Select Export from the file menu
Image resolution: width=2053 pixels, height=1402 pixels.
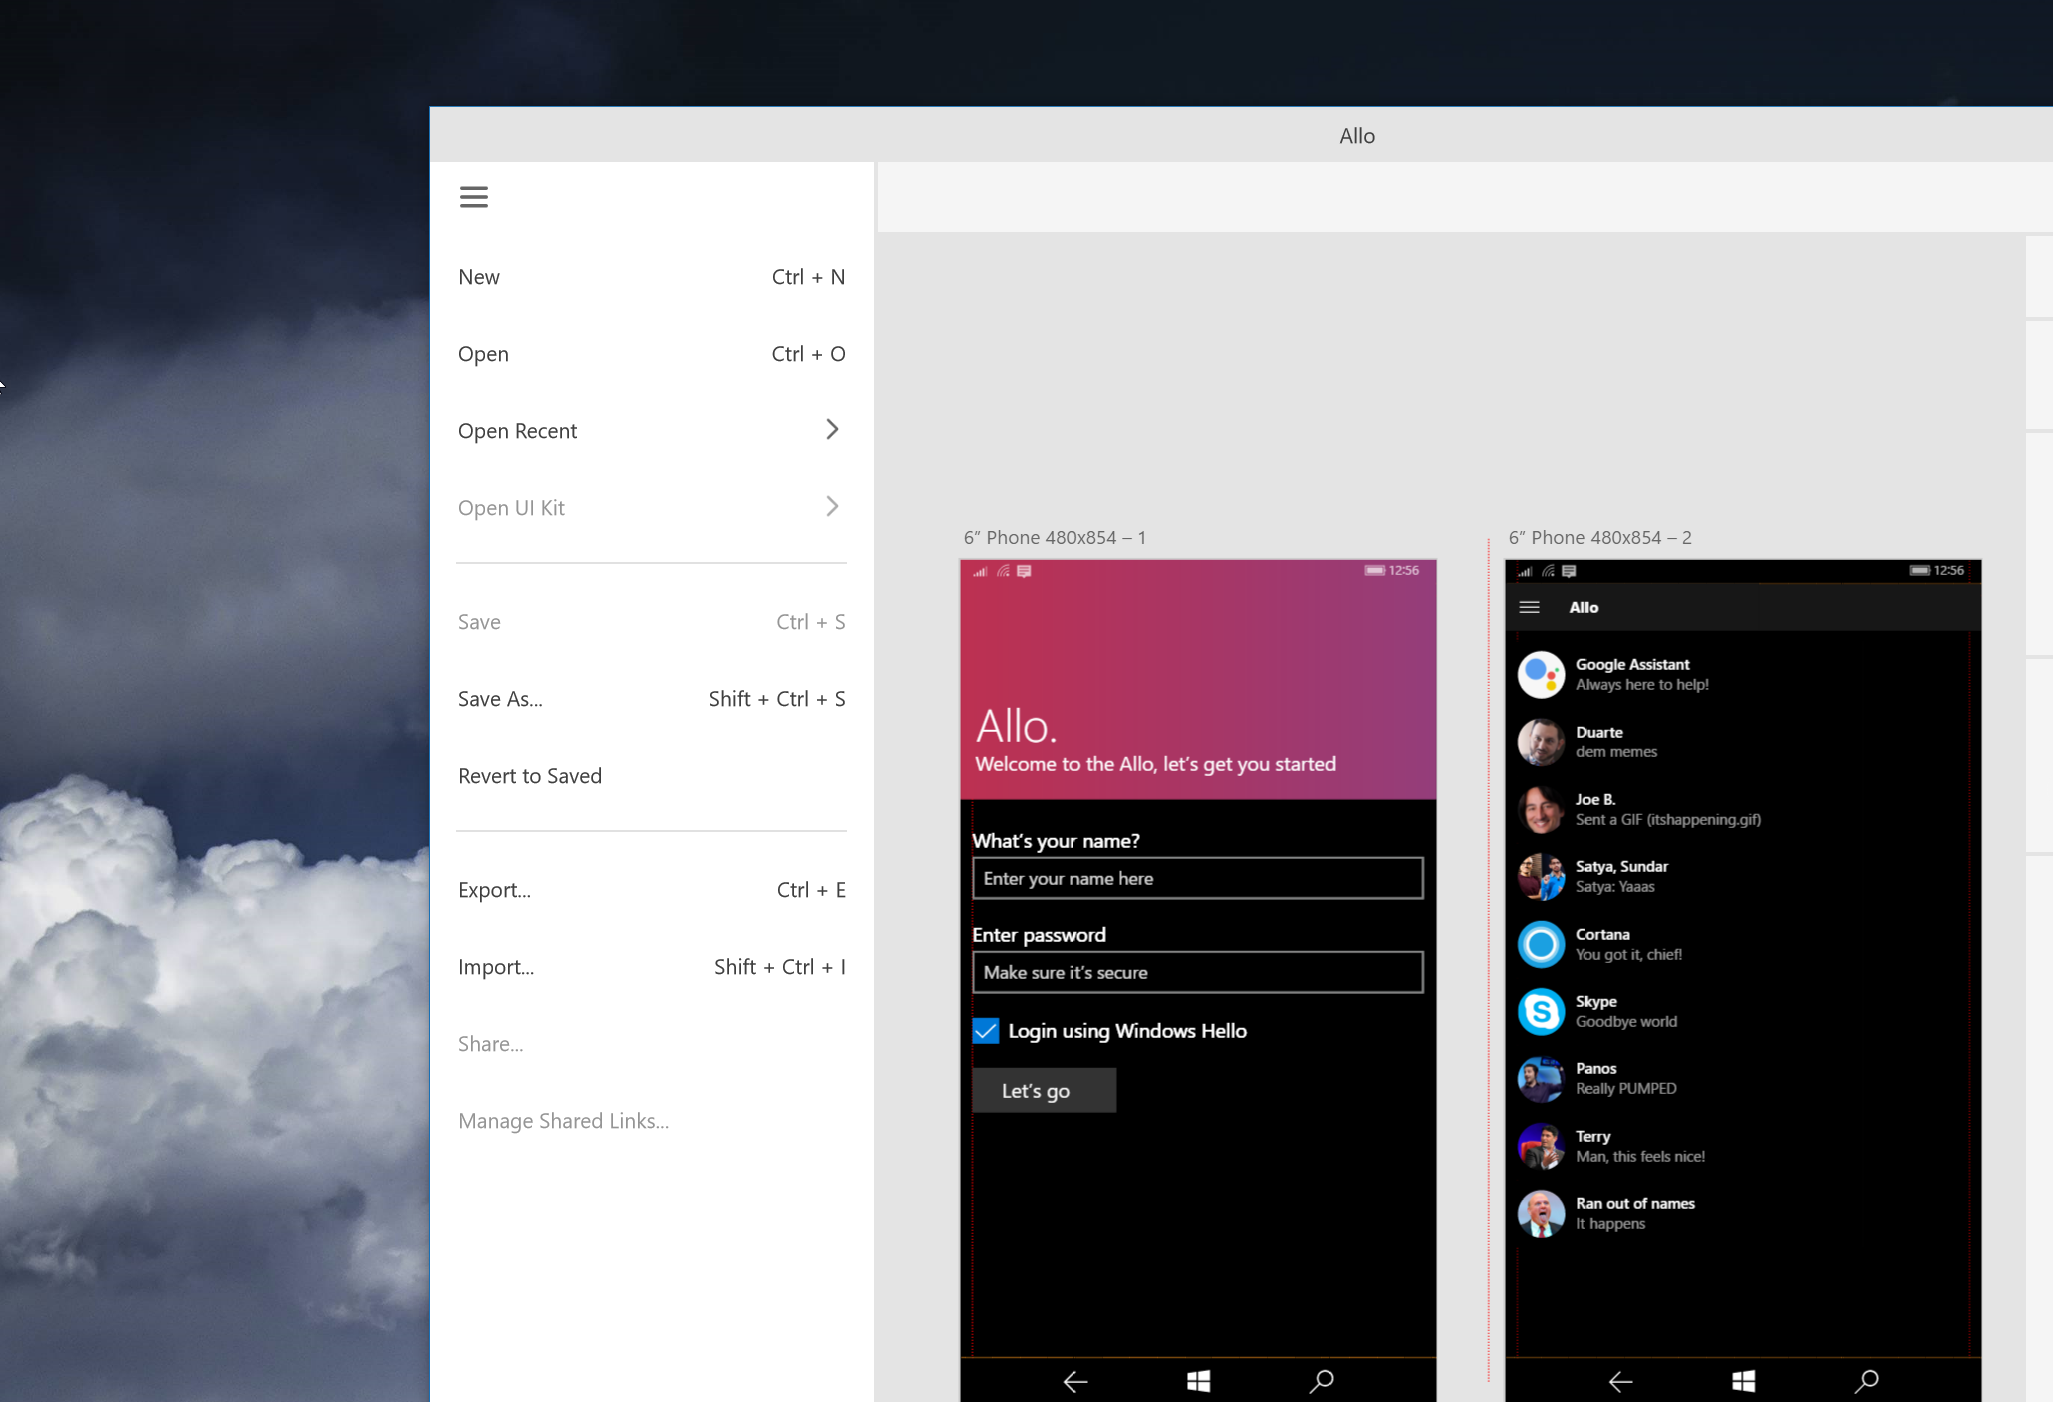coord(493,890)
